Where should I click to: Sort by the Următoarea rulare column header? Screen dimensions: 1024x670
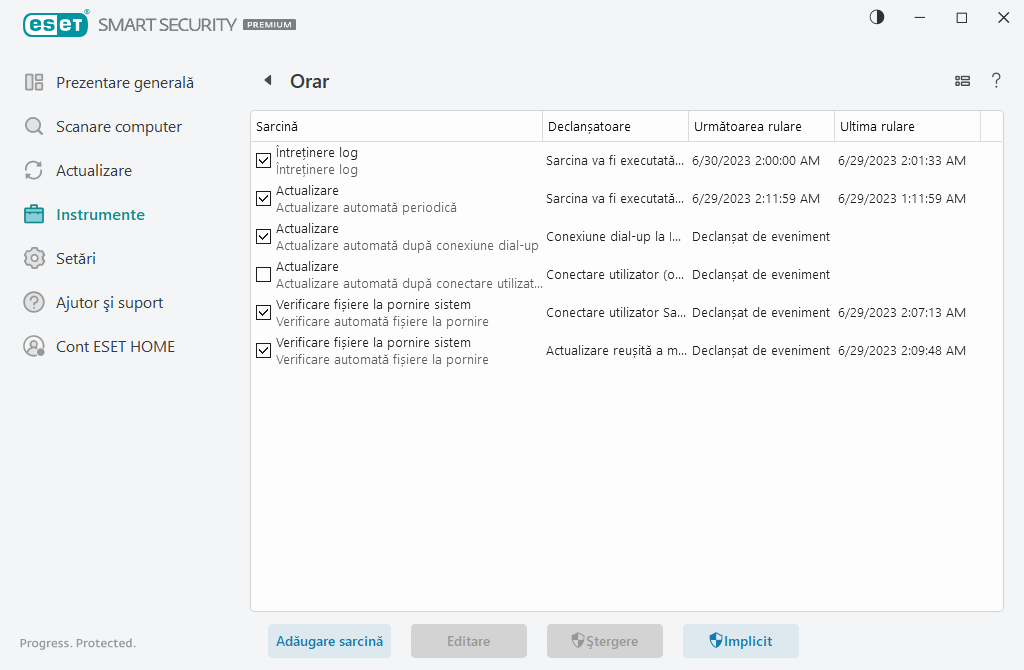point(760,126)
